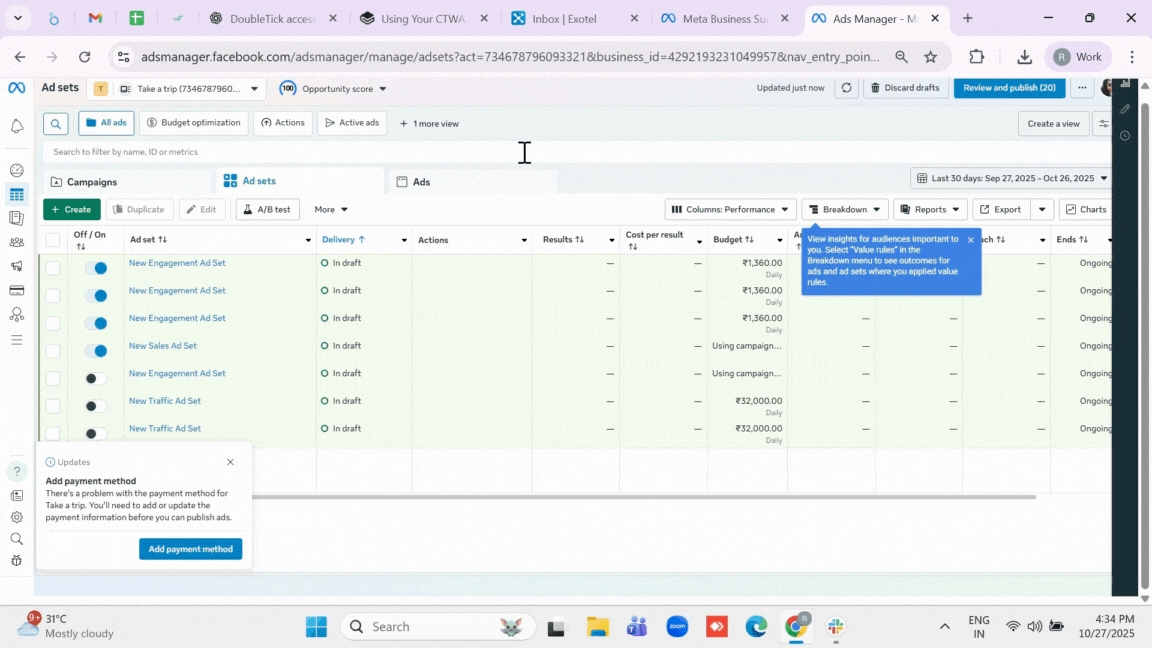This screenshot has height=648, width=1152.
Task: Open the date range Last 30 days dropdown
Action: tap(1012, 178)
